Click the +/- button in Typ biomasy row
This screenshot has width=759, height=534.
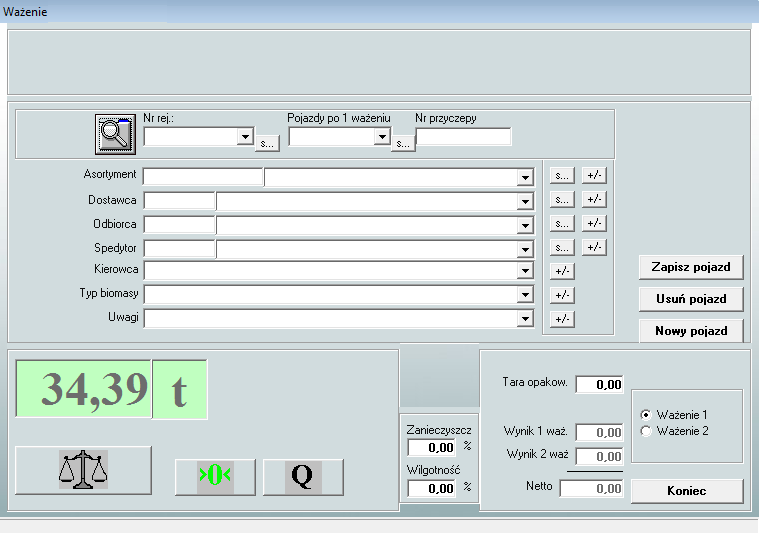point(562,295)
